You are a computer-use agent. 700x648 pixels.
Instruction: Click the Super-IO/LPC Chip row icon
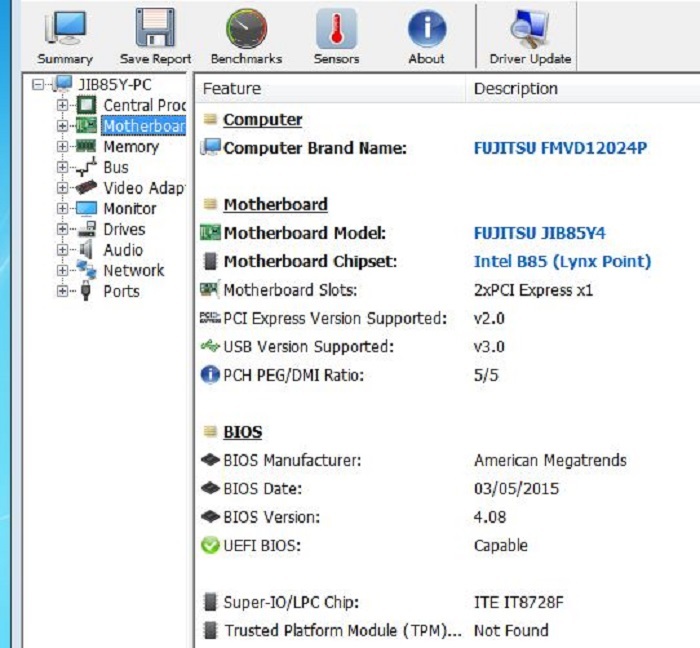pos(210,602)
